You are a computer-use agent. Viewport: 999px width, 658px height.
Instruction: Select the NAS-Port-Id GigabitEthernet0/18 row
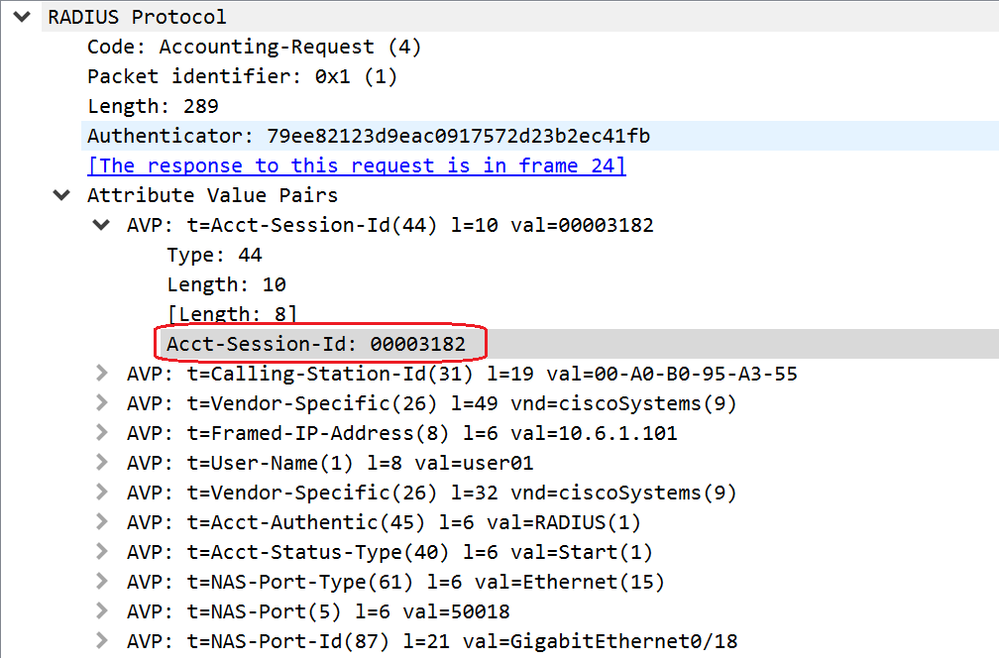(432, 641)
